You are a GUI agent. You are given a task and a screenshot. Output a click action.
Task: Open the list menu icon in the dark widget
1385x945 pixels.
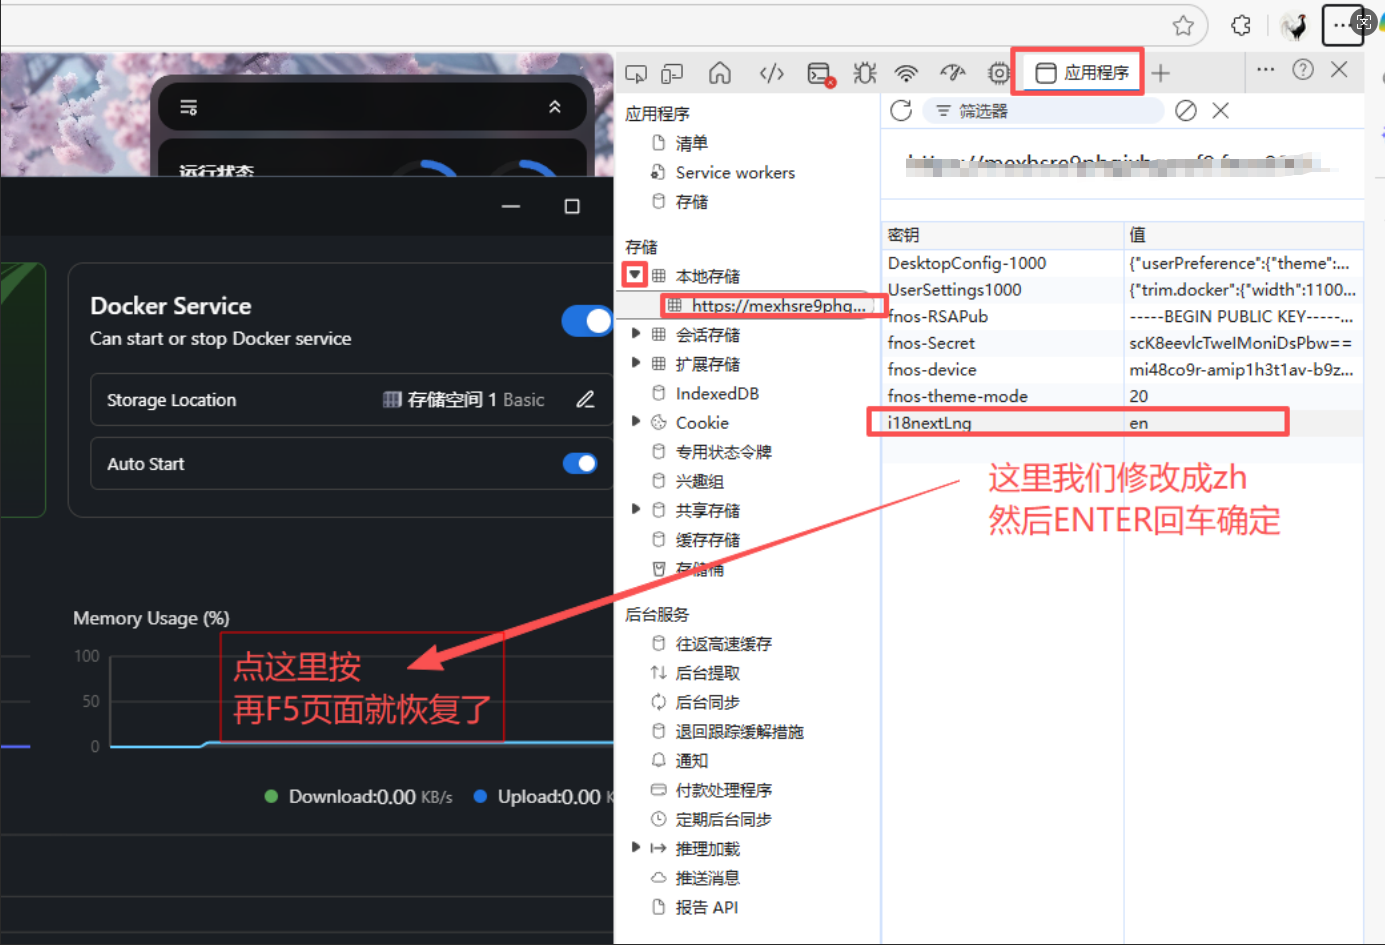(x=188, y=107)
